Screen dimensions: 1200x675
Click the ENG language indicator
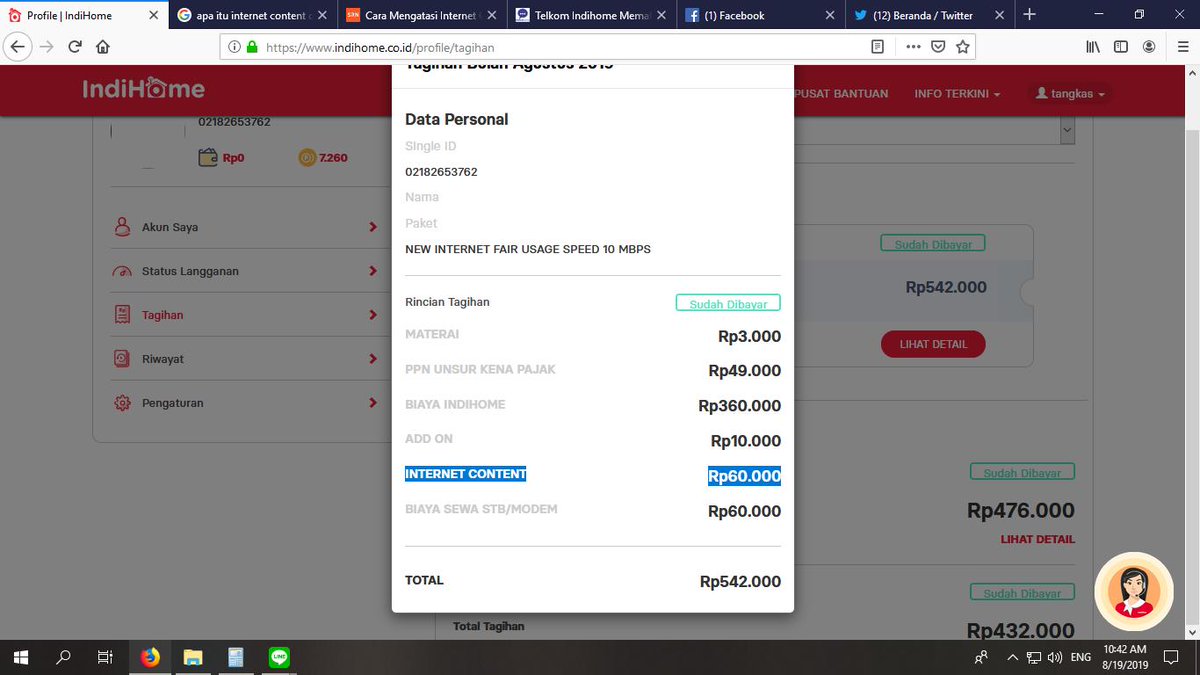(x=1080, y=657)
